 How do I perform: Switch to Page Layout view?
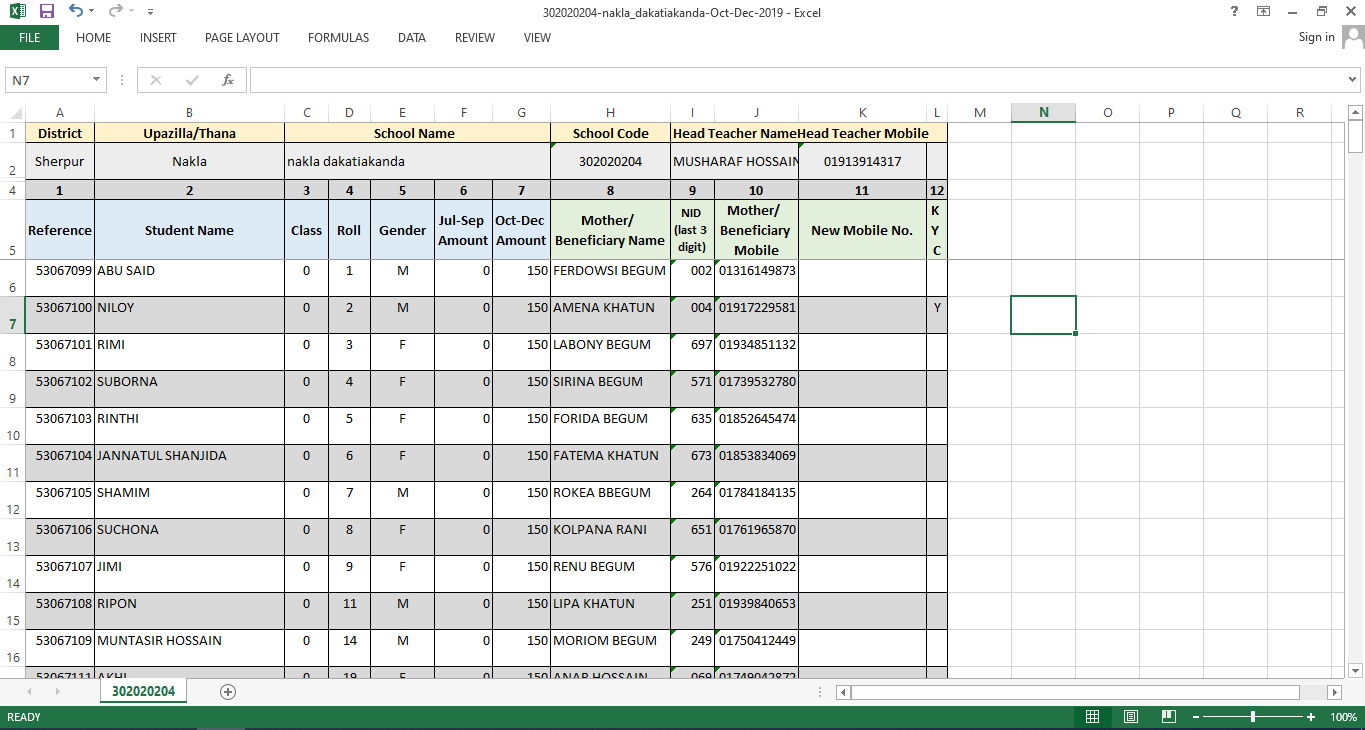tap(1131, 717)
